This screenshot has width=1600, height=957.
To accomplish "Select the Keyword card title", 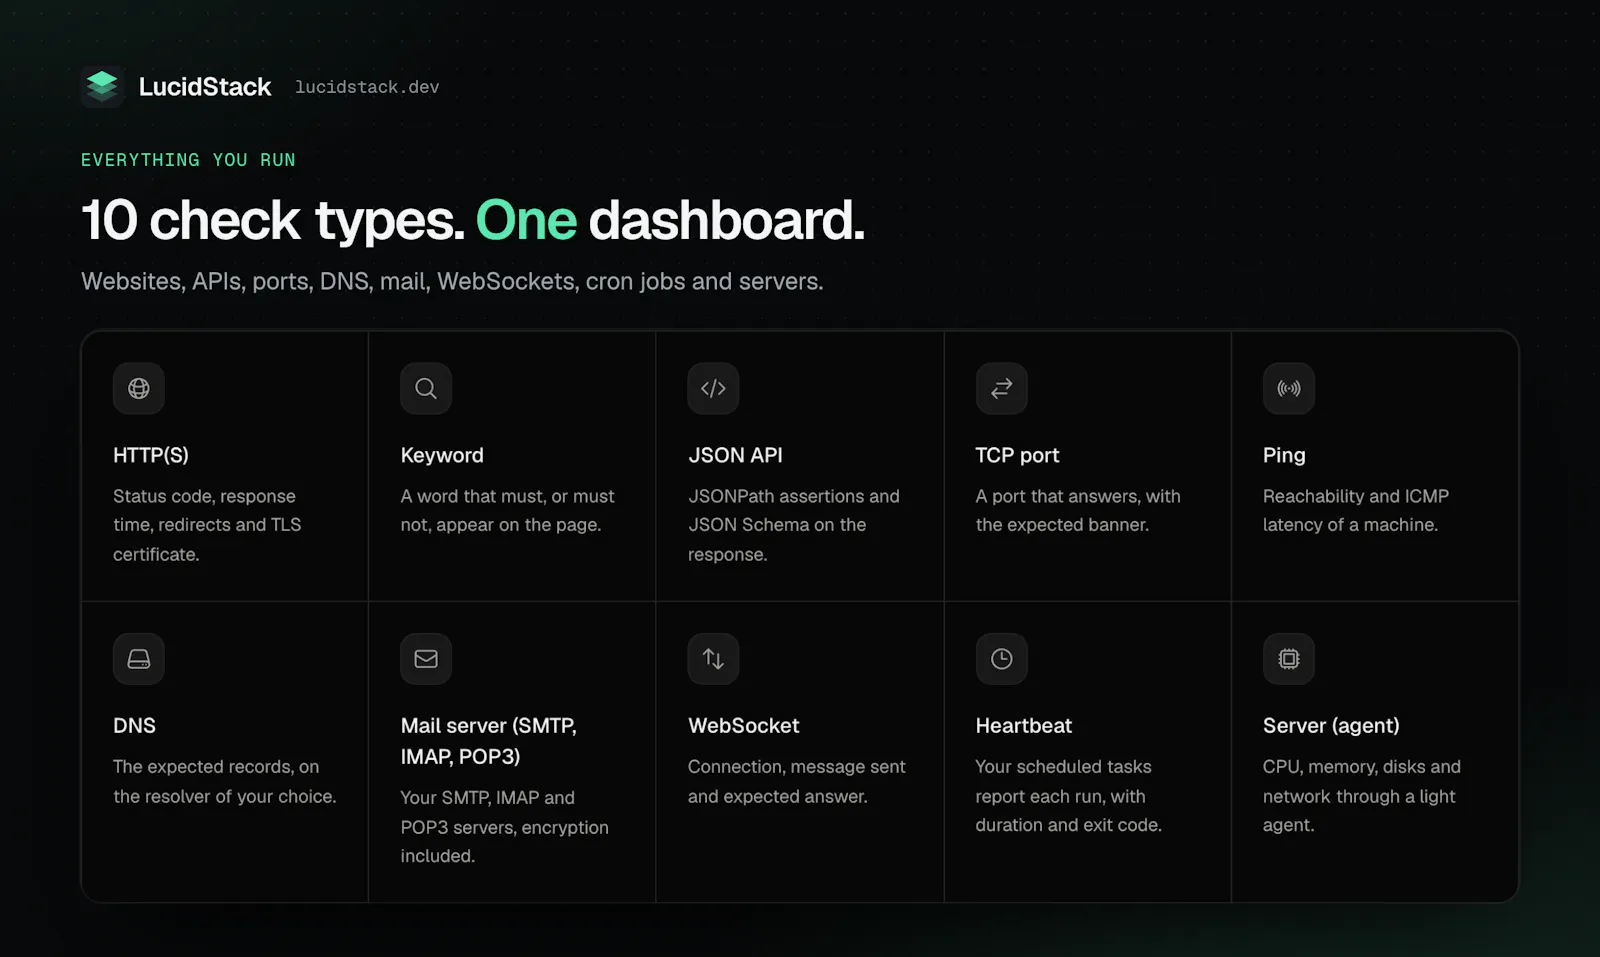I will (x=442, y=455).
